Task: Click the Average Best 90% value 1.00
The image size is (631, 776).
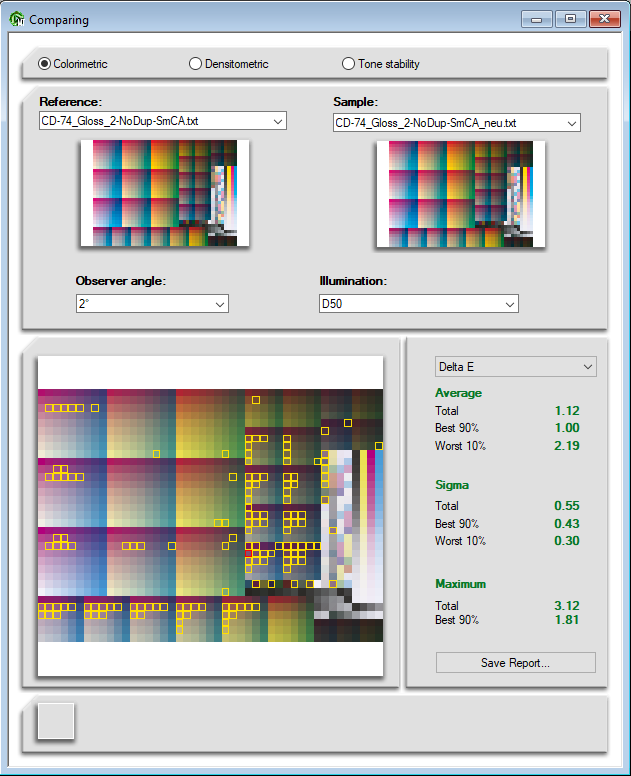Action: pos(567,428)
